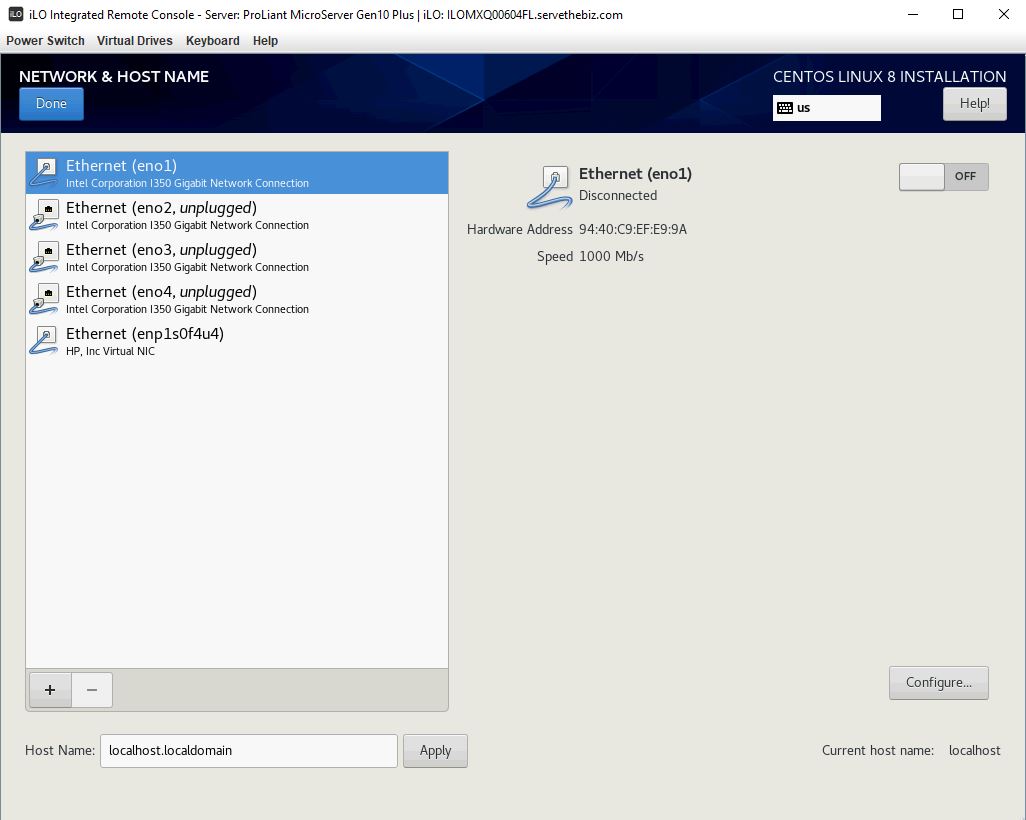Open the Power Switch menu
Viewport: 1026px width, 820px height.
(45, 41)
